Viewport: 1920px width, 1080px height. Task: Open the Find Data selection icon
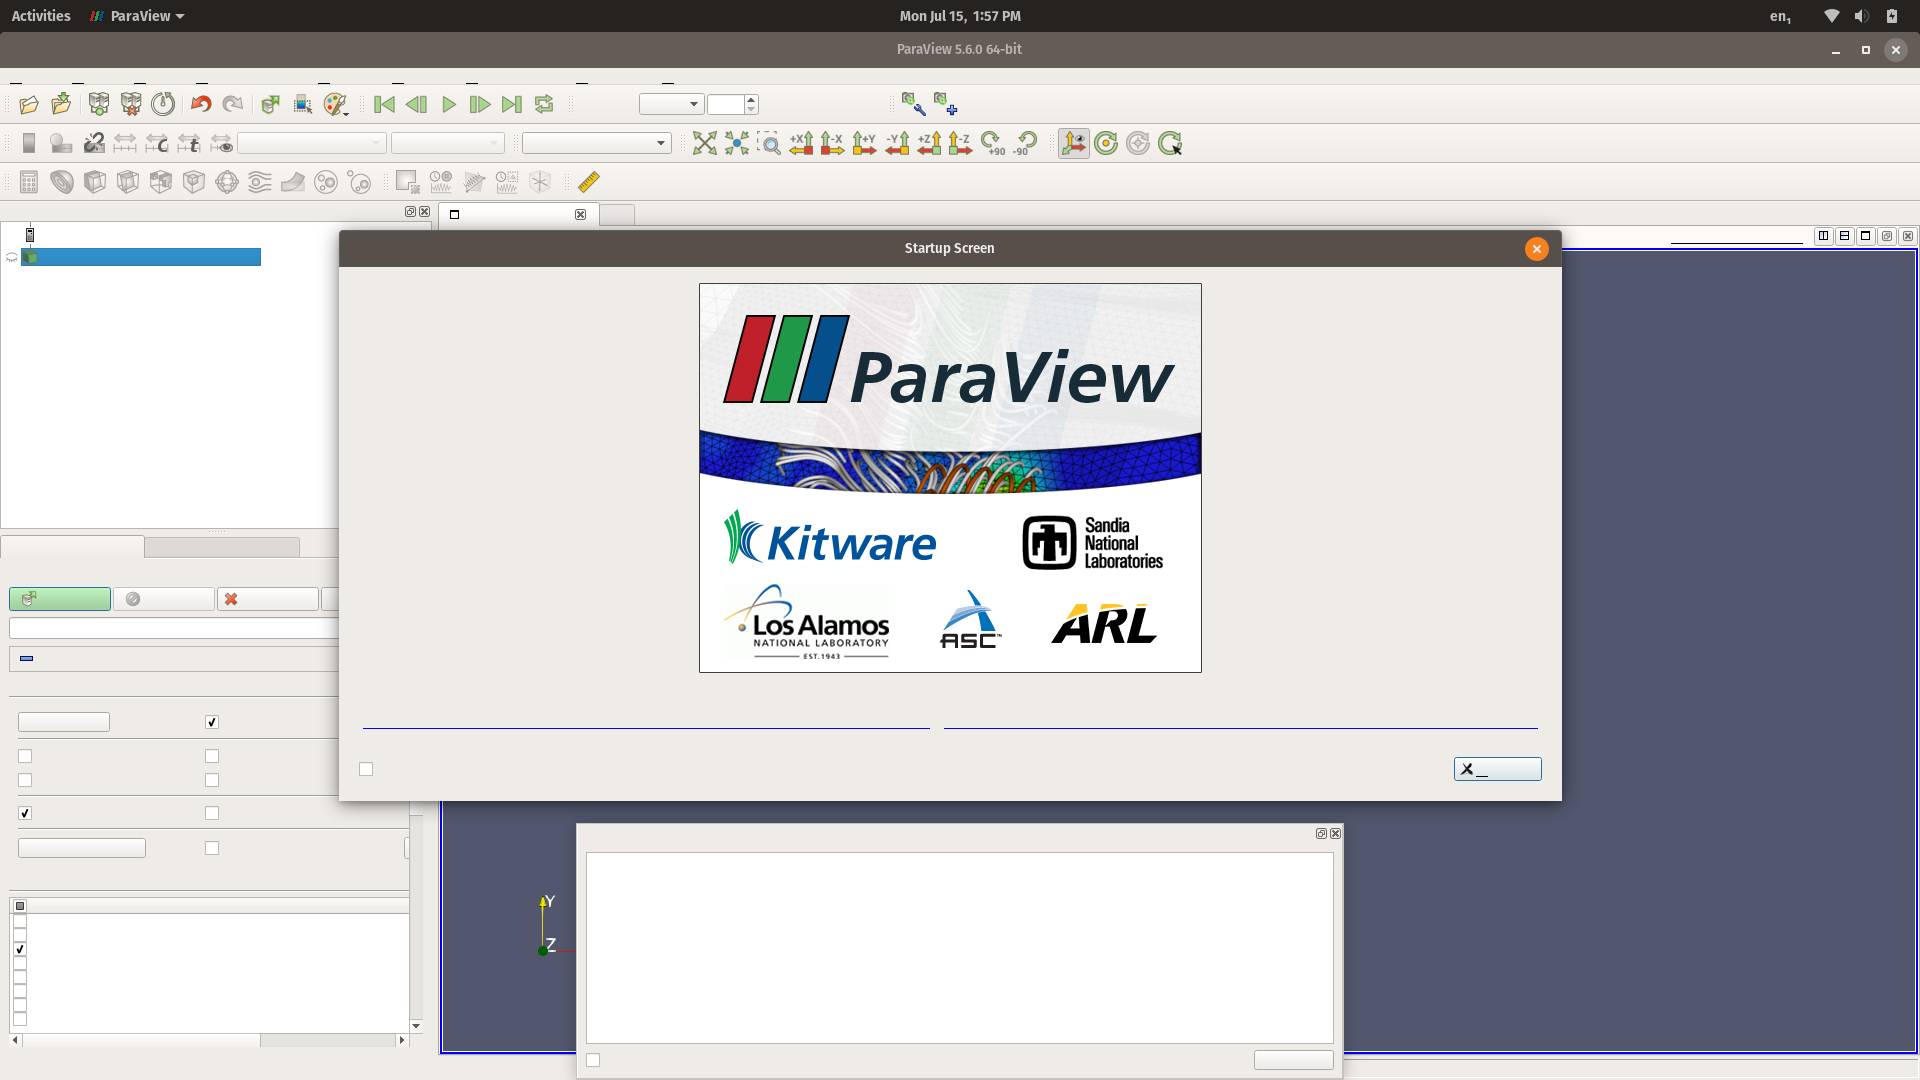(x=303, y=104)
